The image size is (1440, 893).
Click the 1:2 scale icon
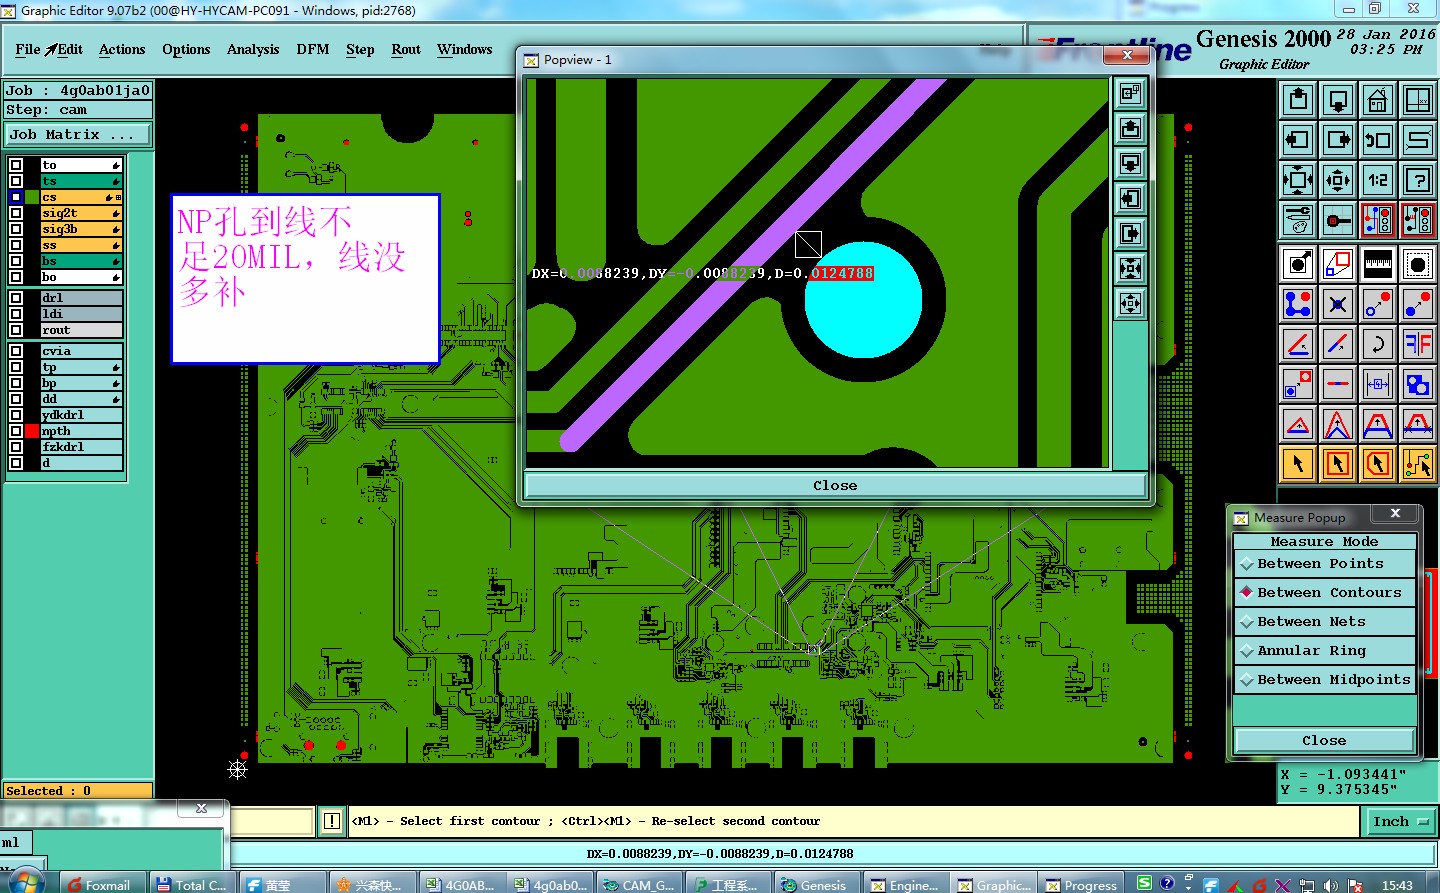click(x=1378, y=180)
